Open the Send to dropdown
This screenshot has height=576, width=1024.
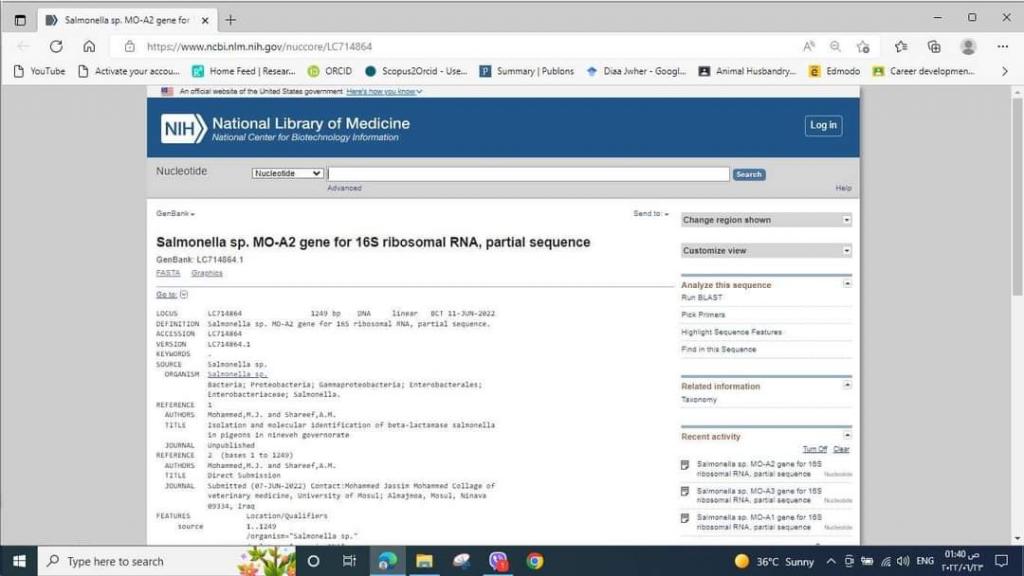coord(651,213)
